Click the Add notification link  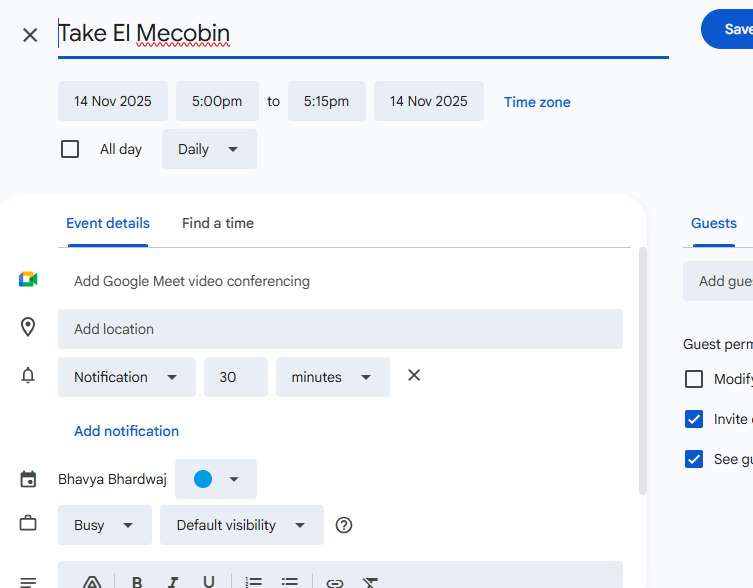pyautogui.click(x=126, y=431)
